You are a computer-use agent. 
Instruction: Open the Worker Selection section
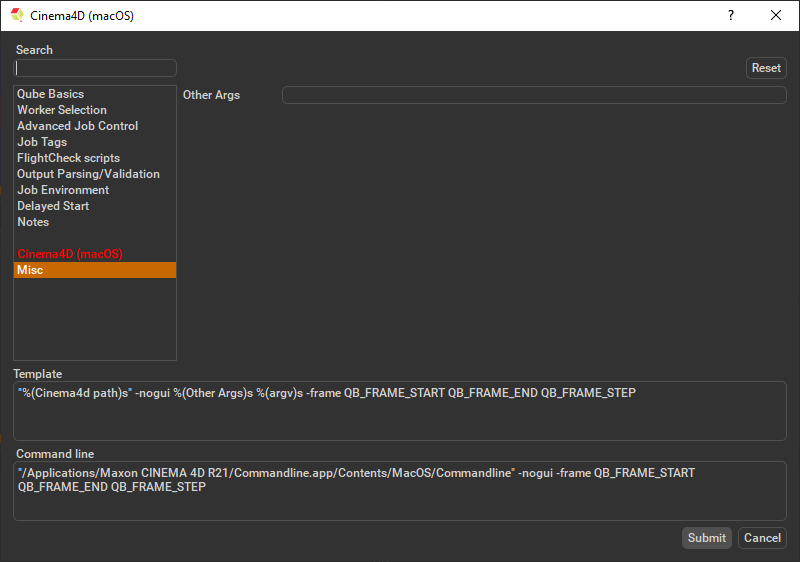point(61,110)
